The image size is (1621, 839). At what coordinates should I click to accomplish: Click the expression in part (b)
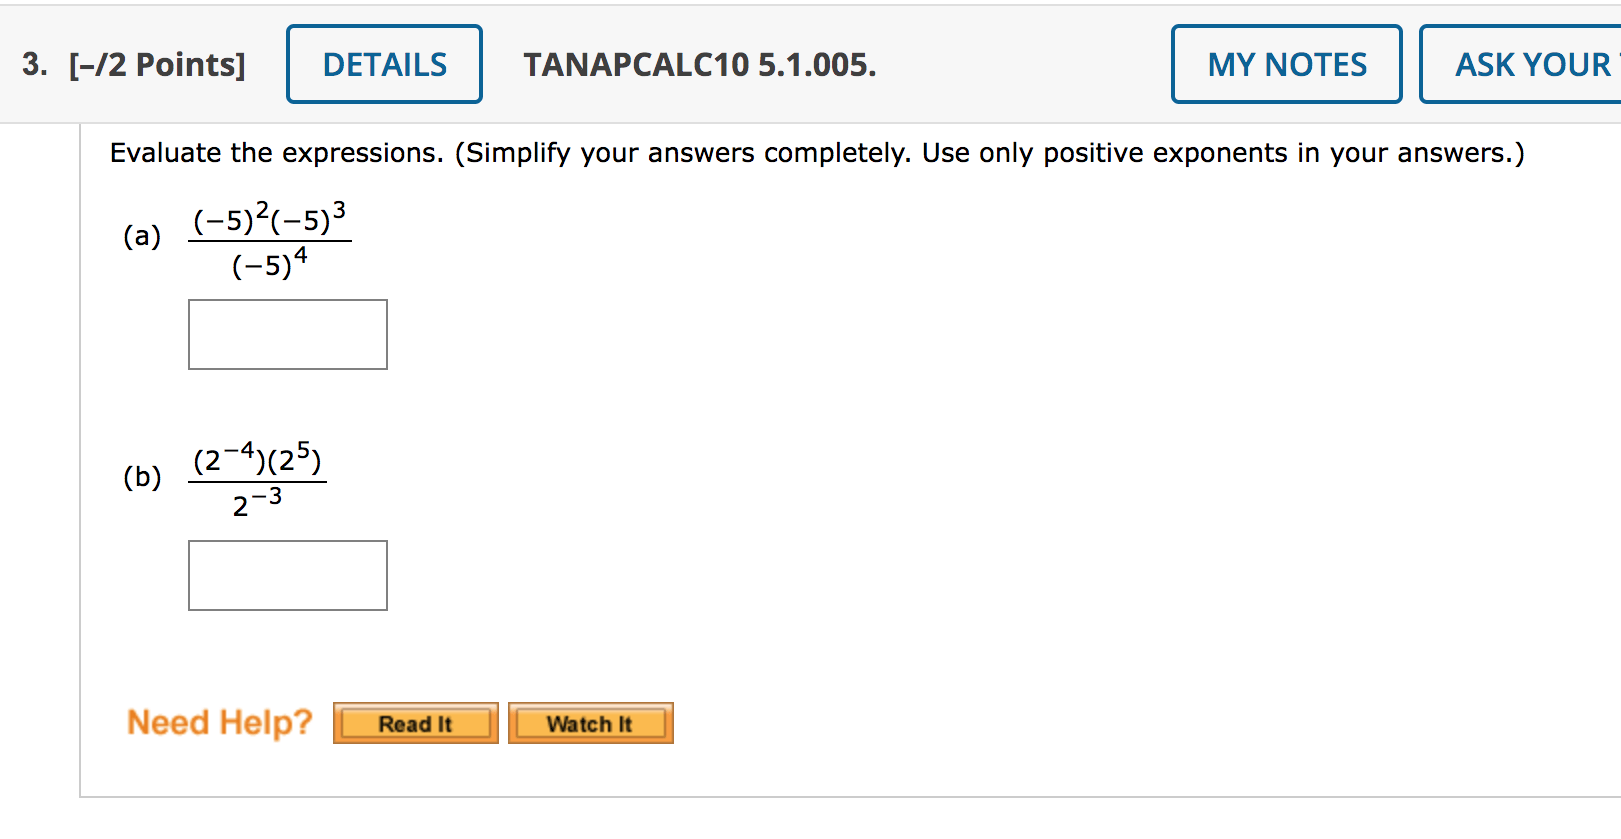click(x=260, y=478)
